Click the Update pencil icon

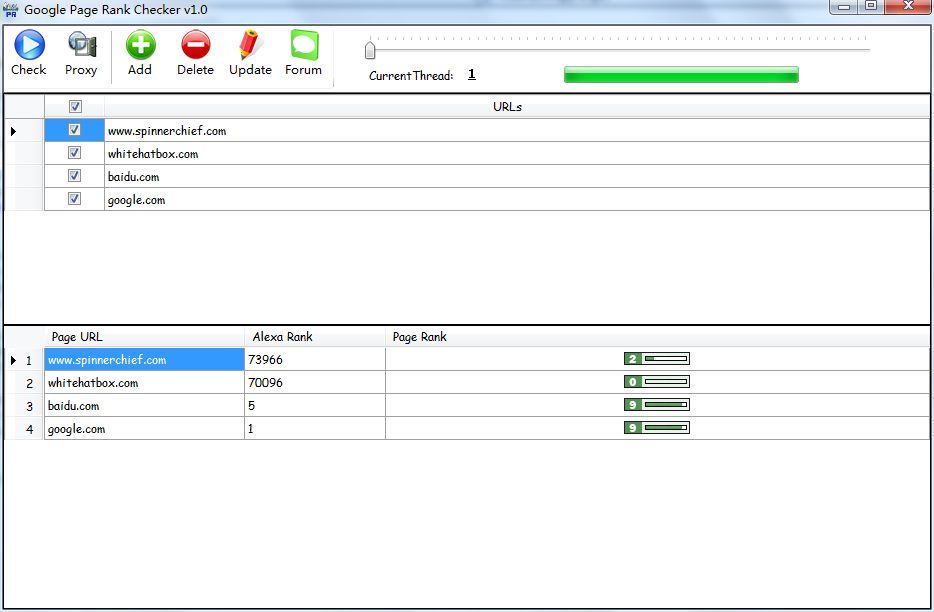click(250, 46)
